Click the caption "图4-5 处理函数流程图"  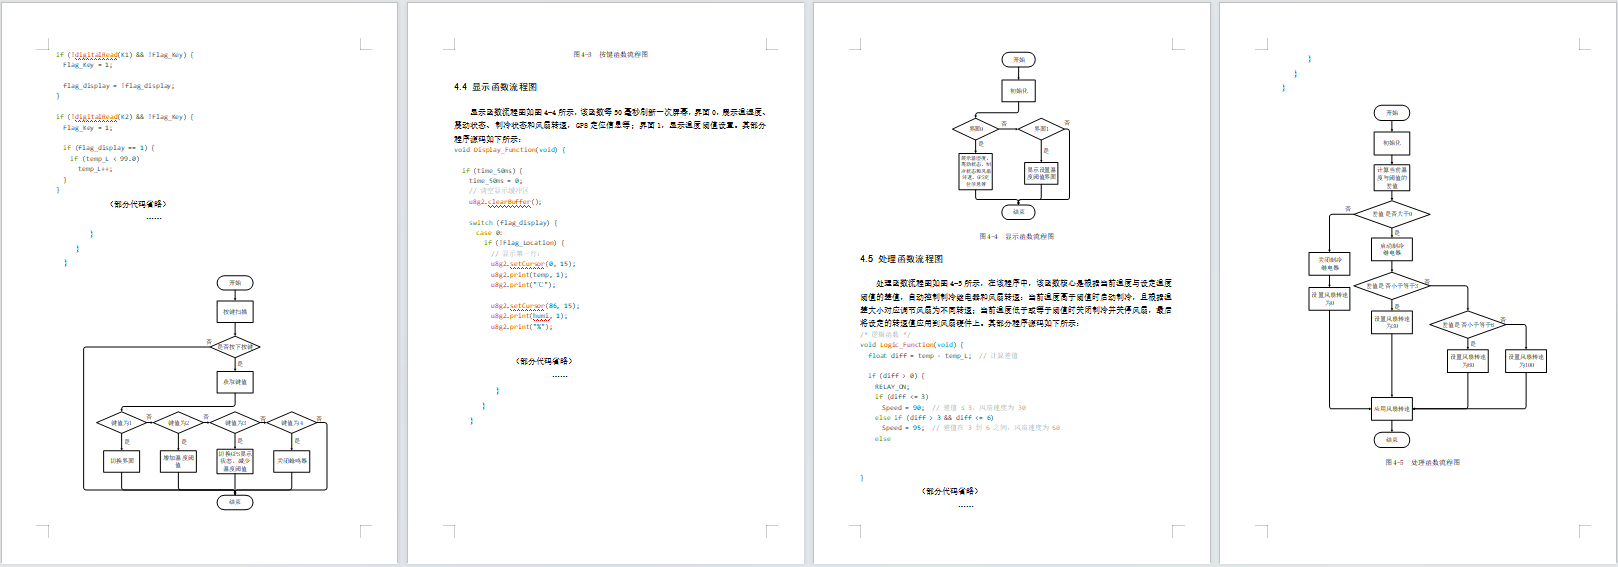1422,463
